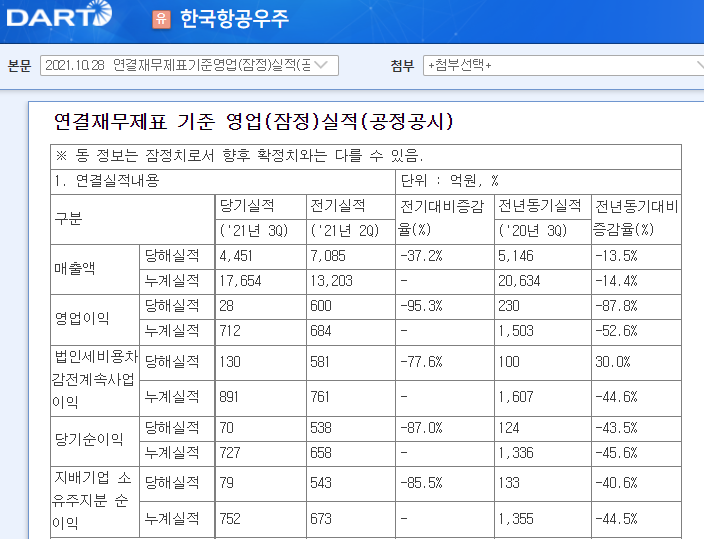Open the 본문 document dropdown
The width and height of the screenshot is (704, 539).
pos(189,66)
